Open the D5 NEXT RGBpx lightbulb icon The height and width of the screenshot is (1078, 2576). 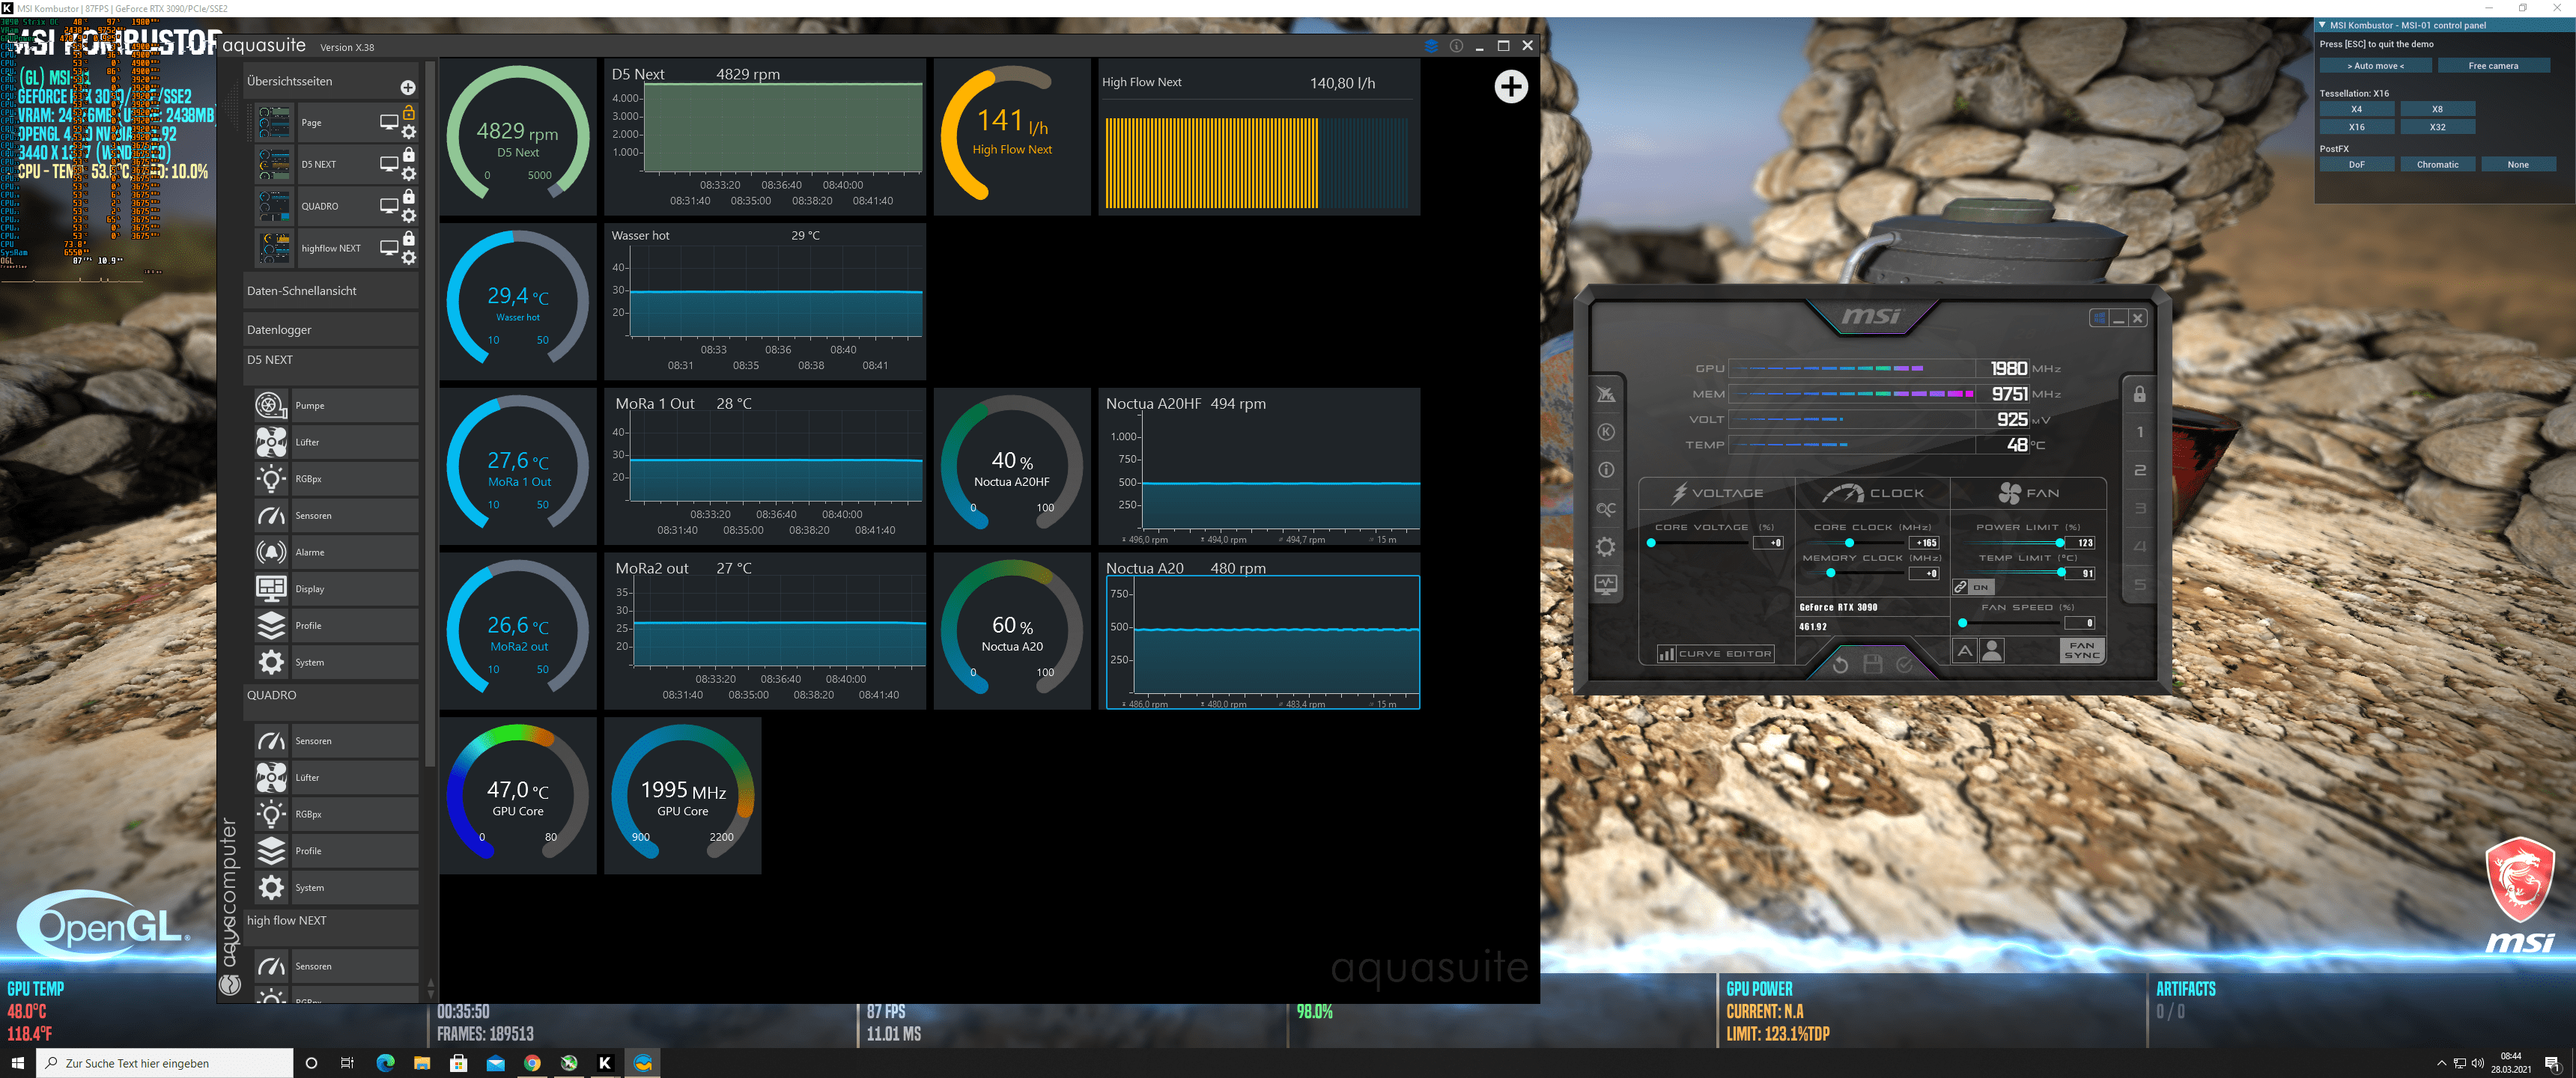(271, 479)
